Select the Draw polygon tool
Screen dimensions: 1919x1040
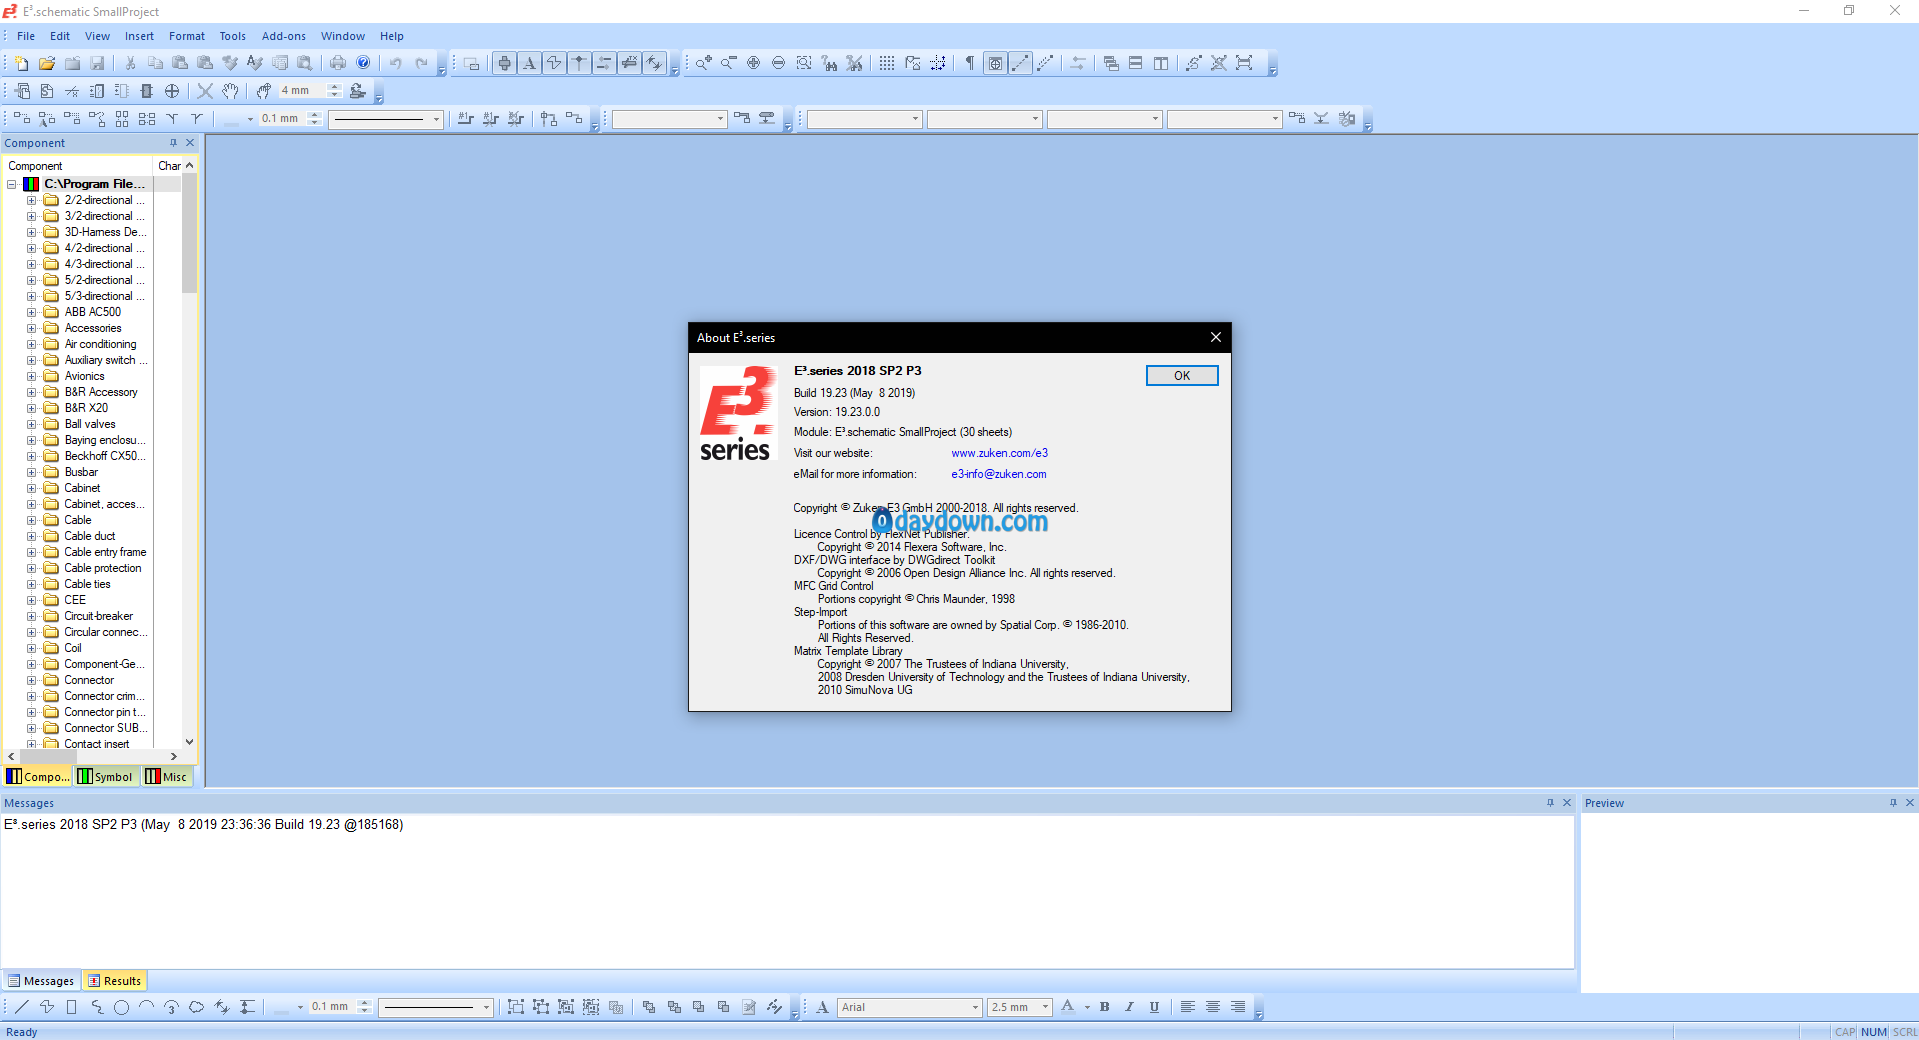click(x=47, y=1007)
